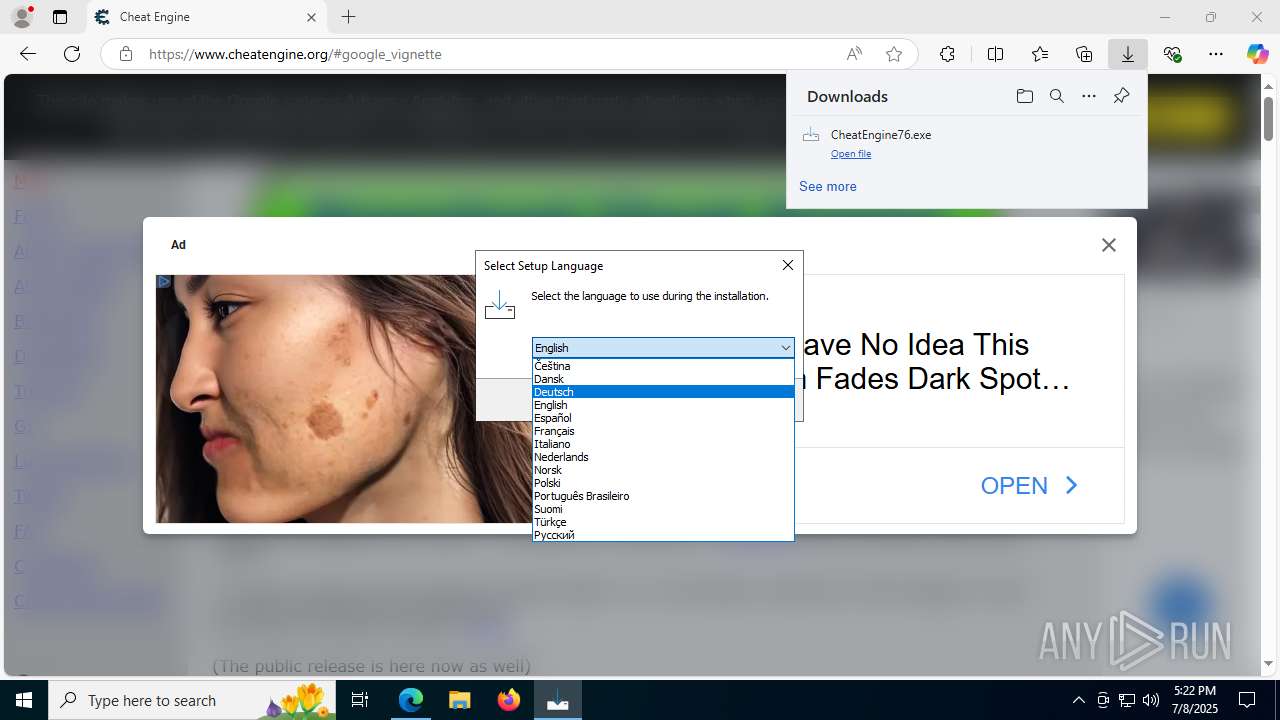Open Collections icon in Edge toolbar
The image size is (1280, 720).
[1084, 54]
